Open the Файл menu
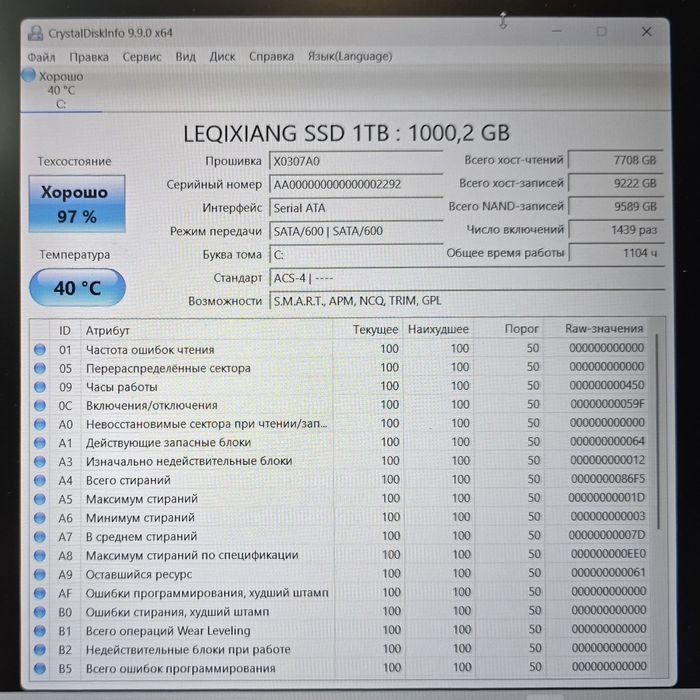700x700 pixels. point(41,57)
